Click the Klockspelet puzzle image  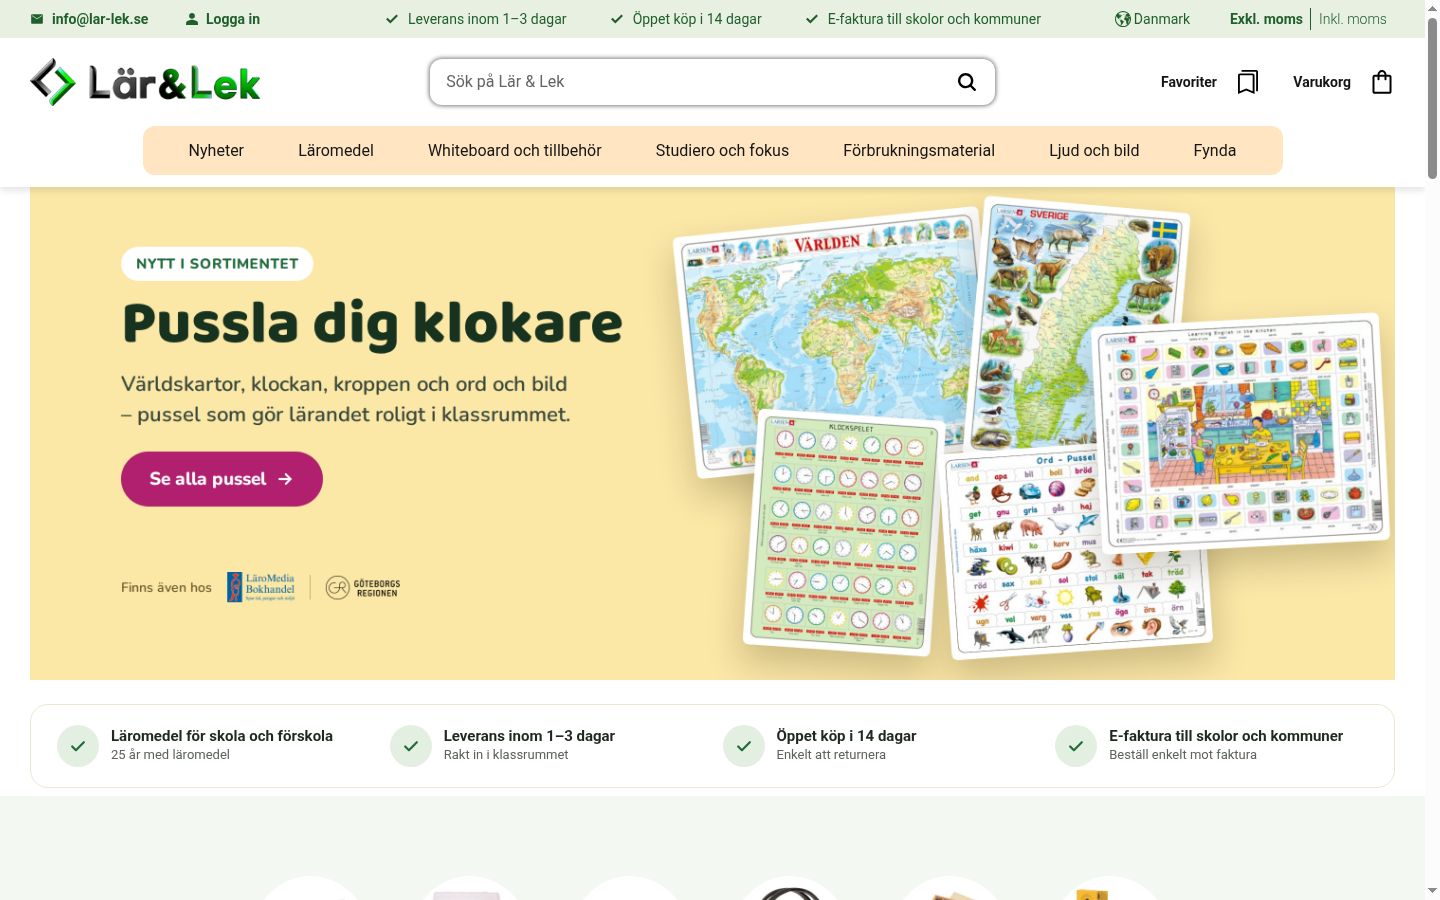click(x=843, y=533)
